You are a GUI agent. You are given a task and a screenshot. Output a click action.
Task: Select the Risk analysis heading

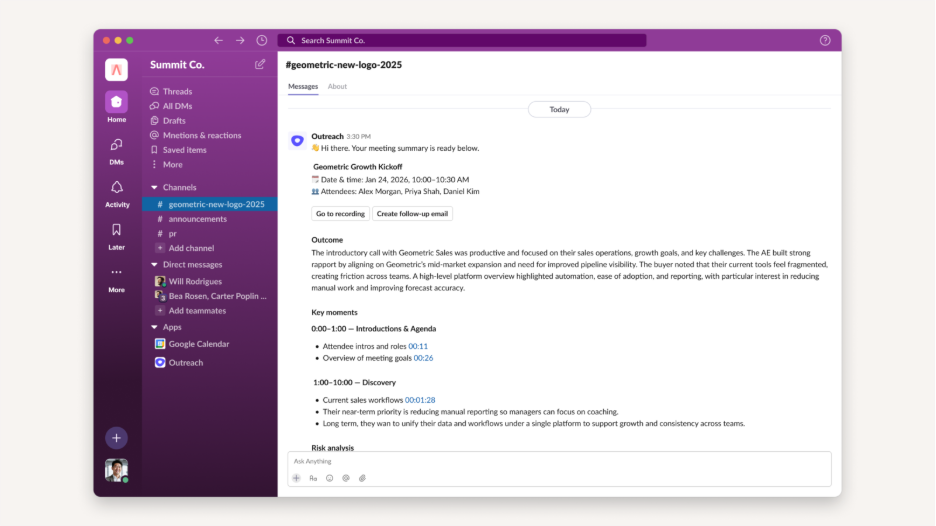(332, 447)
